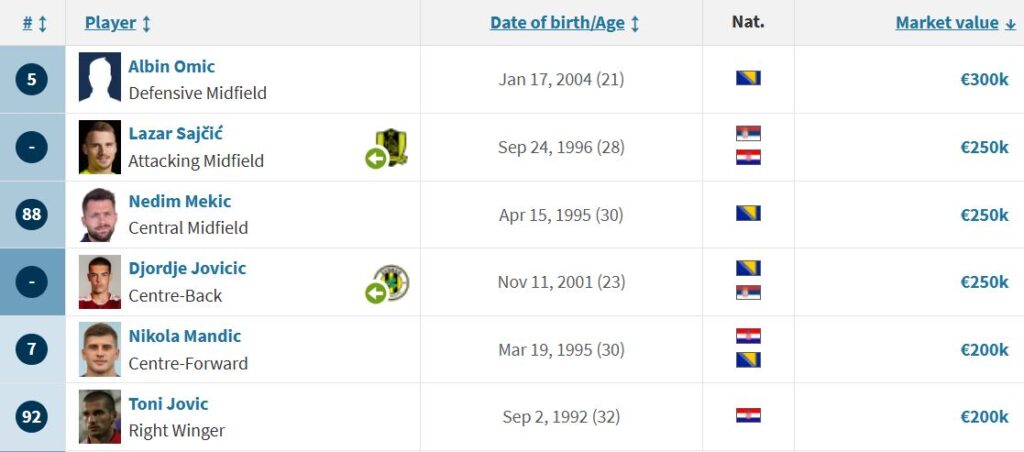The height and width of the screenshot is (452, 1024).
Task: Click the Serbia flag in Lazar Sajčić's row
Action: [x=748, y=133]
